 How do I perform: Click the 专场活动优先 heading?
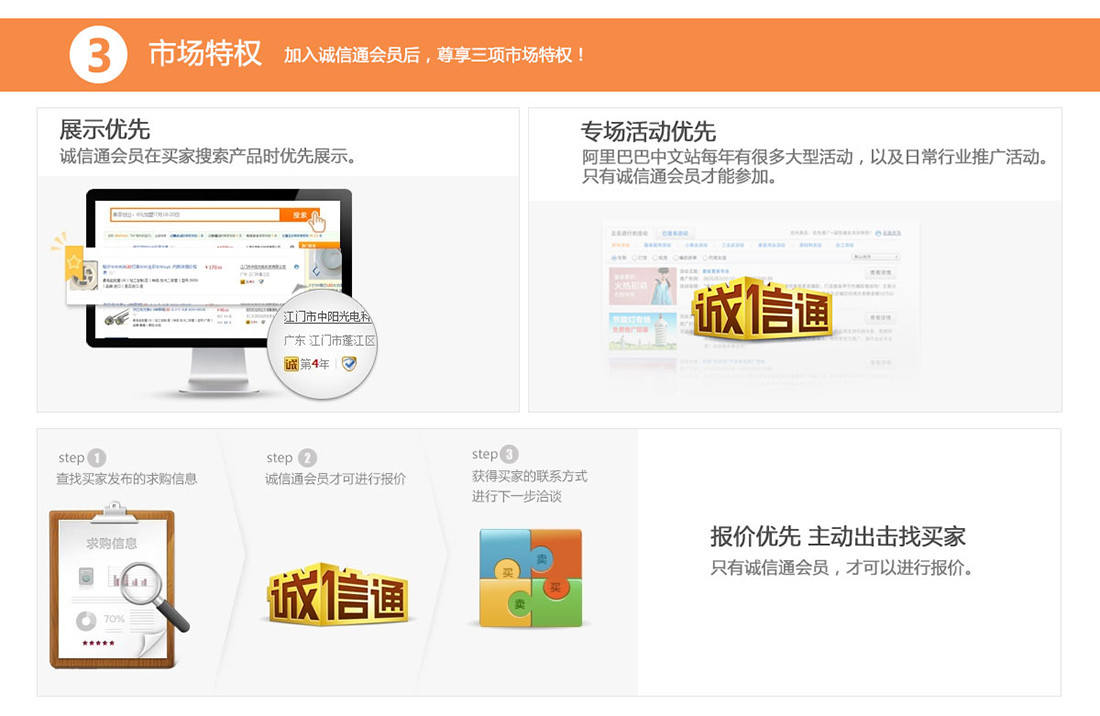point(648,131)
